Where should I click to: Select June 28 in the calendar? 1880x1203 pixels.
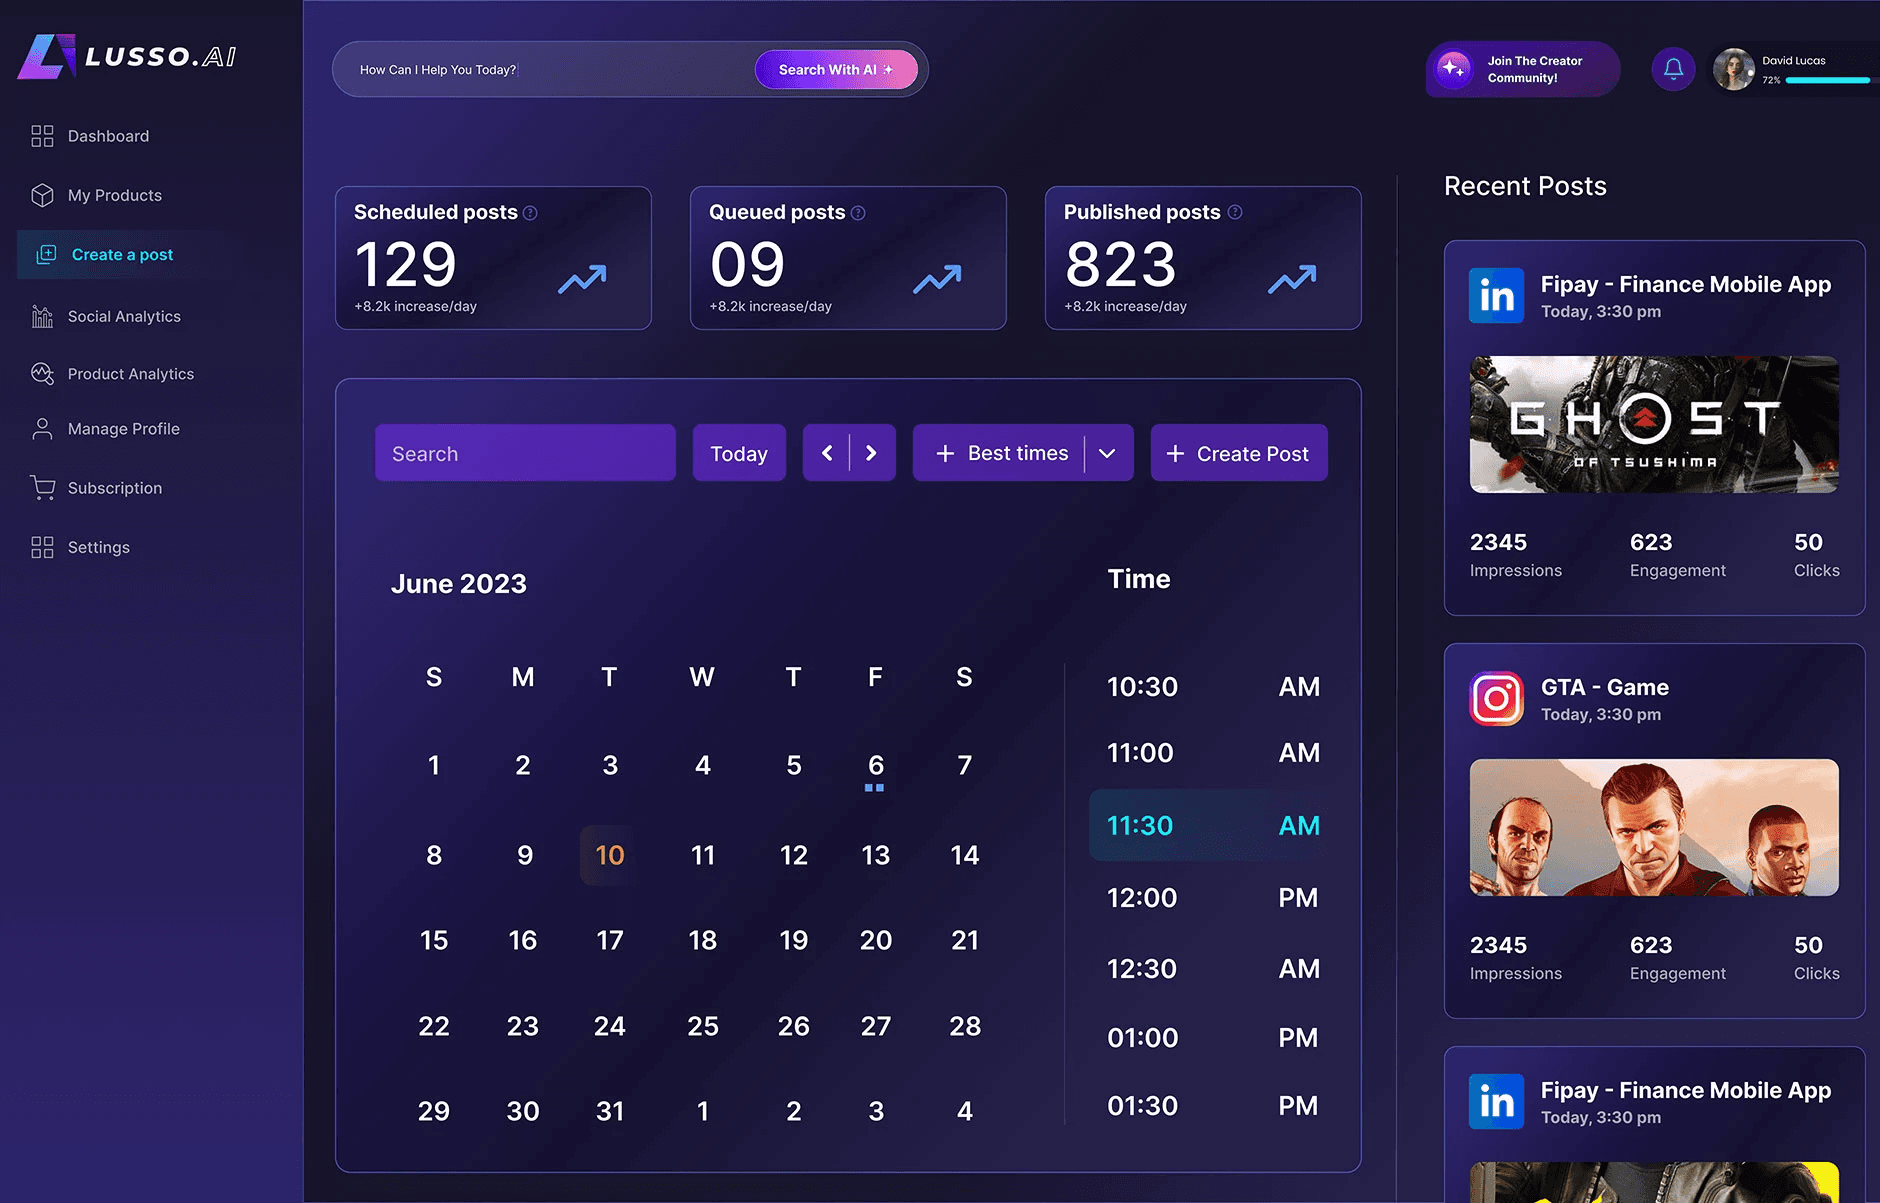click(x=965, y=1026)
